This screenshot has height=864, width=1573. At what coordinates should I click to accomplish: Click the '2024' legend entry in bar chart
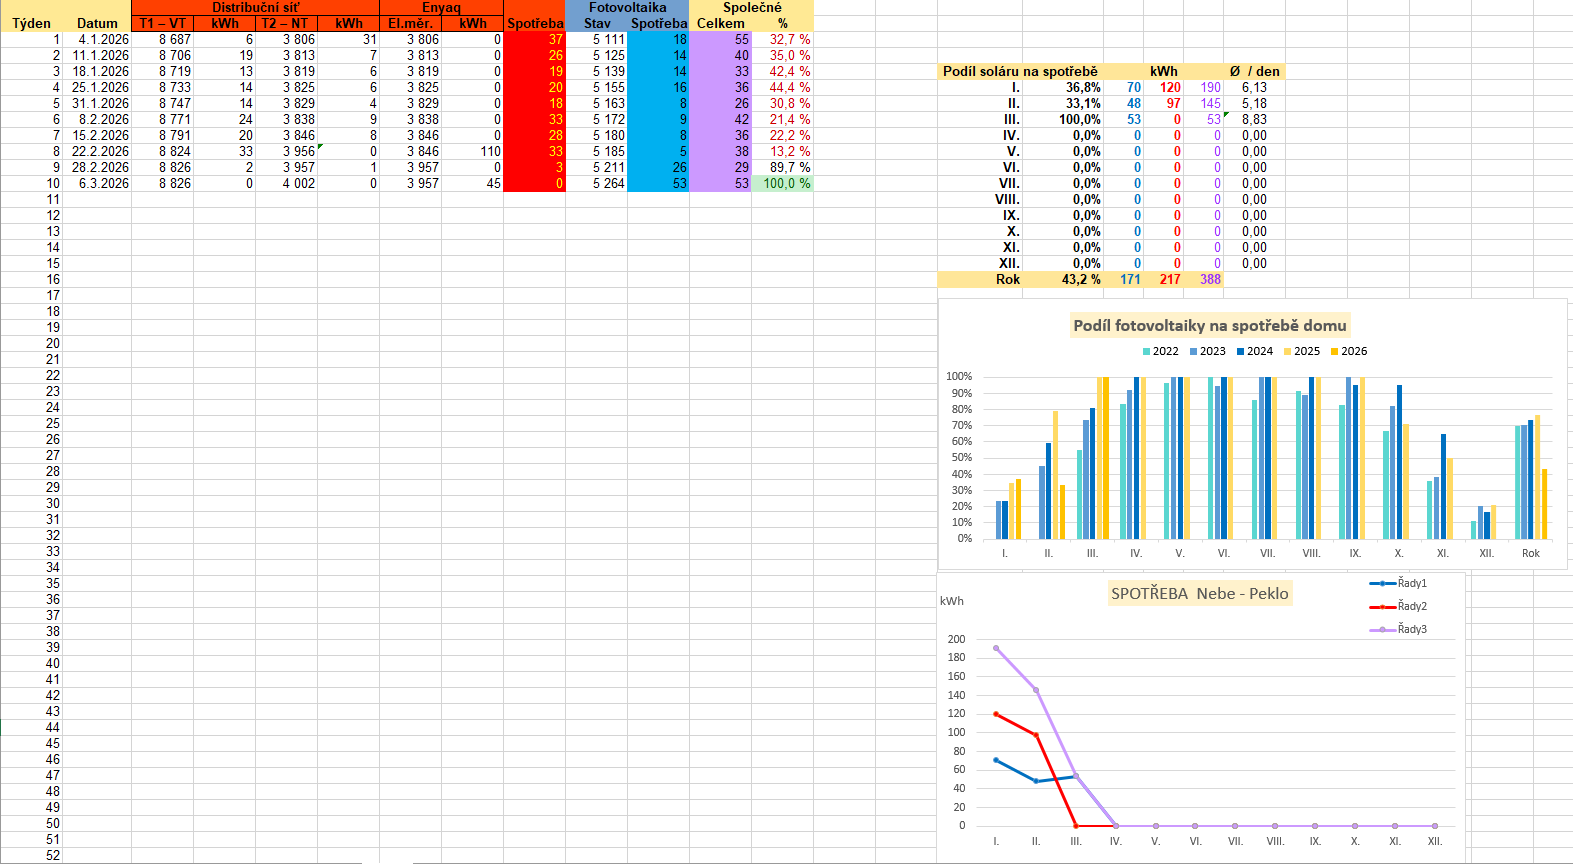click(x=1254, y=351)
